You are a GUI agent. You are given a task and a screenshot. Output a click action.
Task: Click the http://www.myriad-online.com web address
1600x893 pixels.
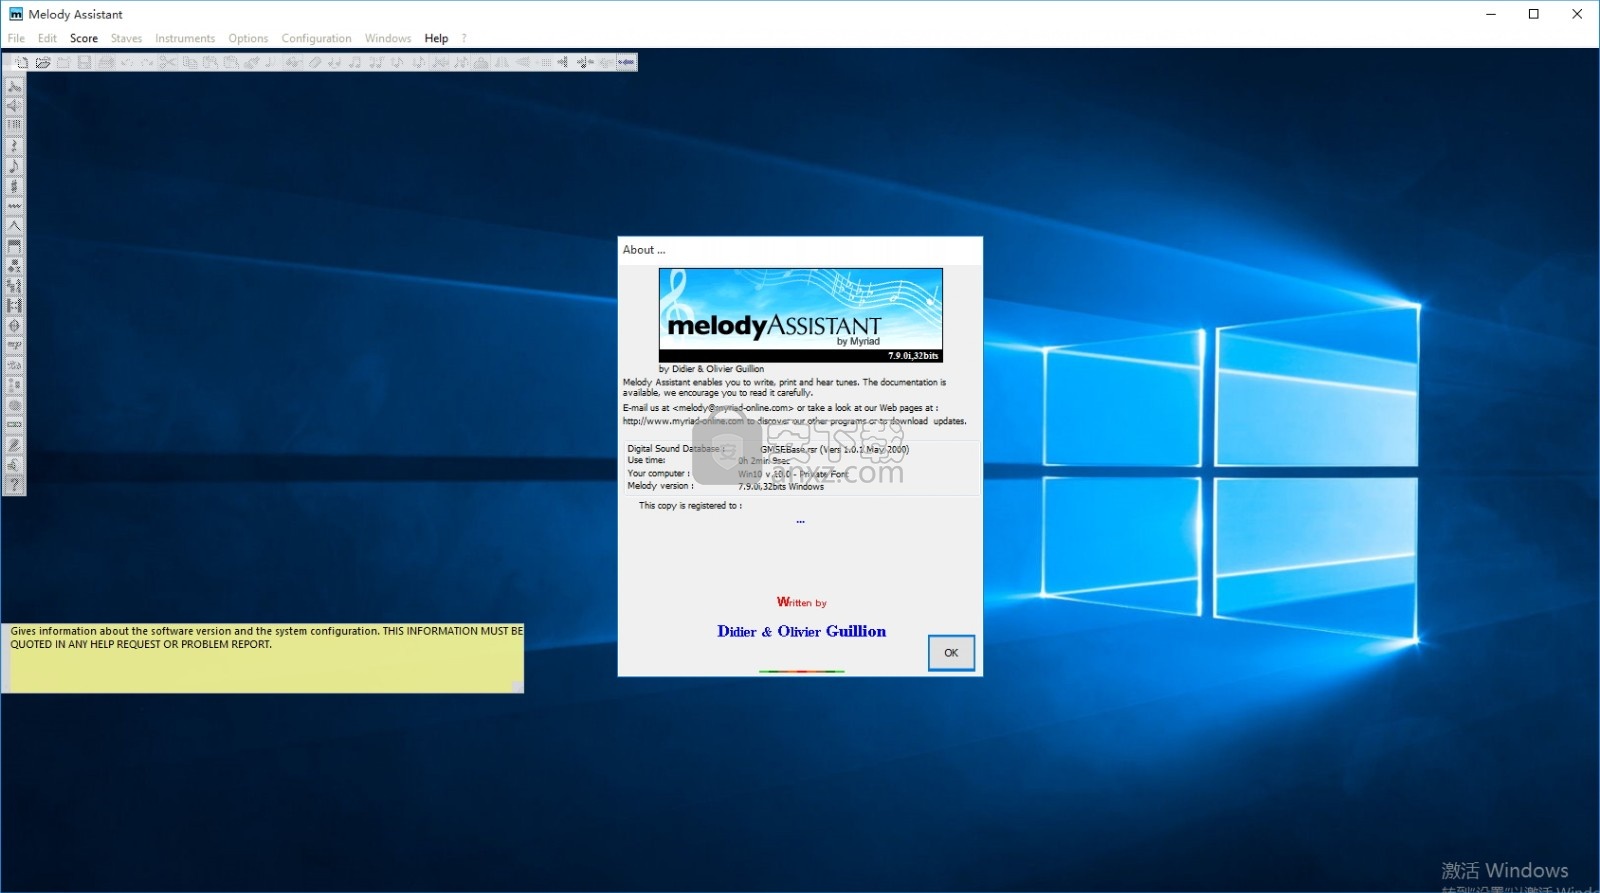683,421
